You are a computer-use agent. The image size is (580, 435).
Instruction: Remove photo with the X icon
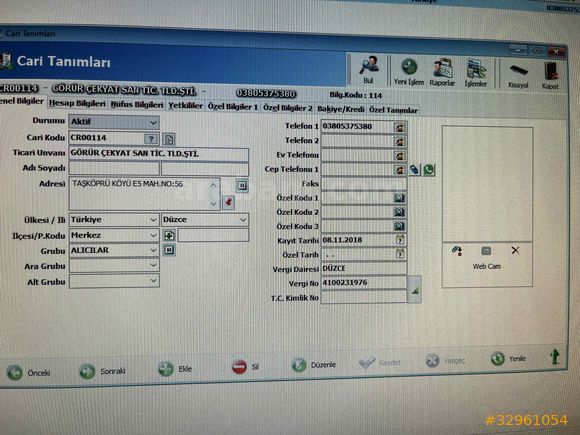pos(515,250)
